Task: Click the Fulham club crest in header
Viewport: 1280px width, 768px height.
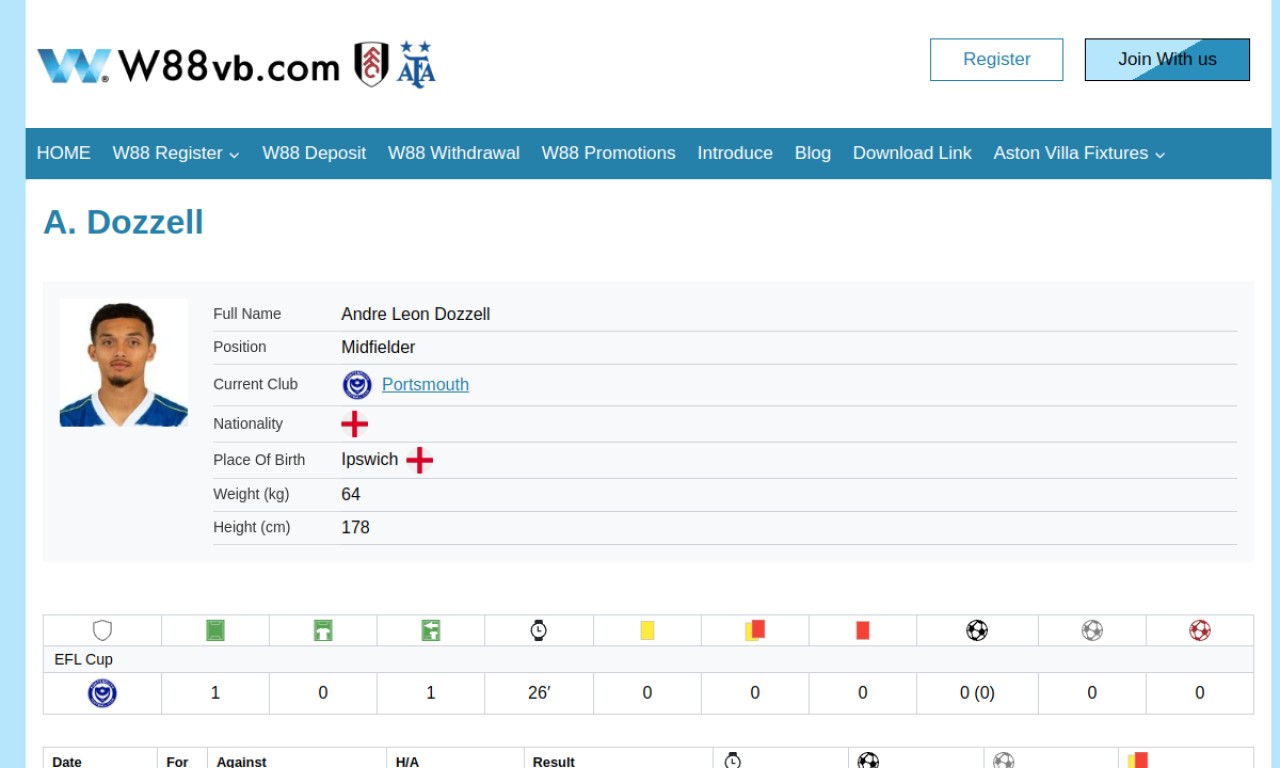Action: (372, 64)
